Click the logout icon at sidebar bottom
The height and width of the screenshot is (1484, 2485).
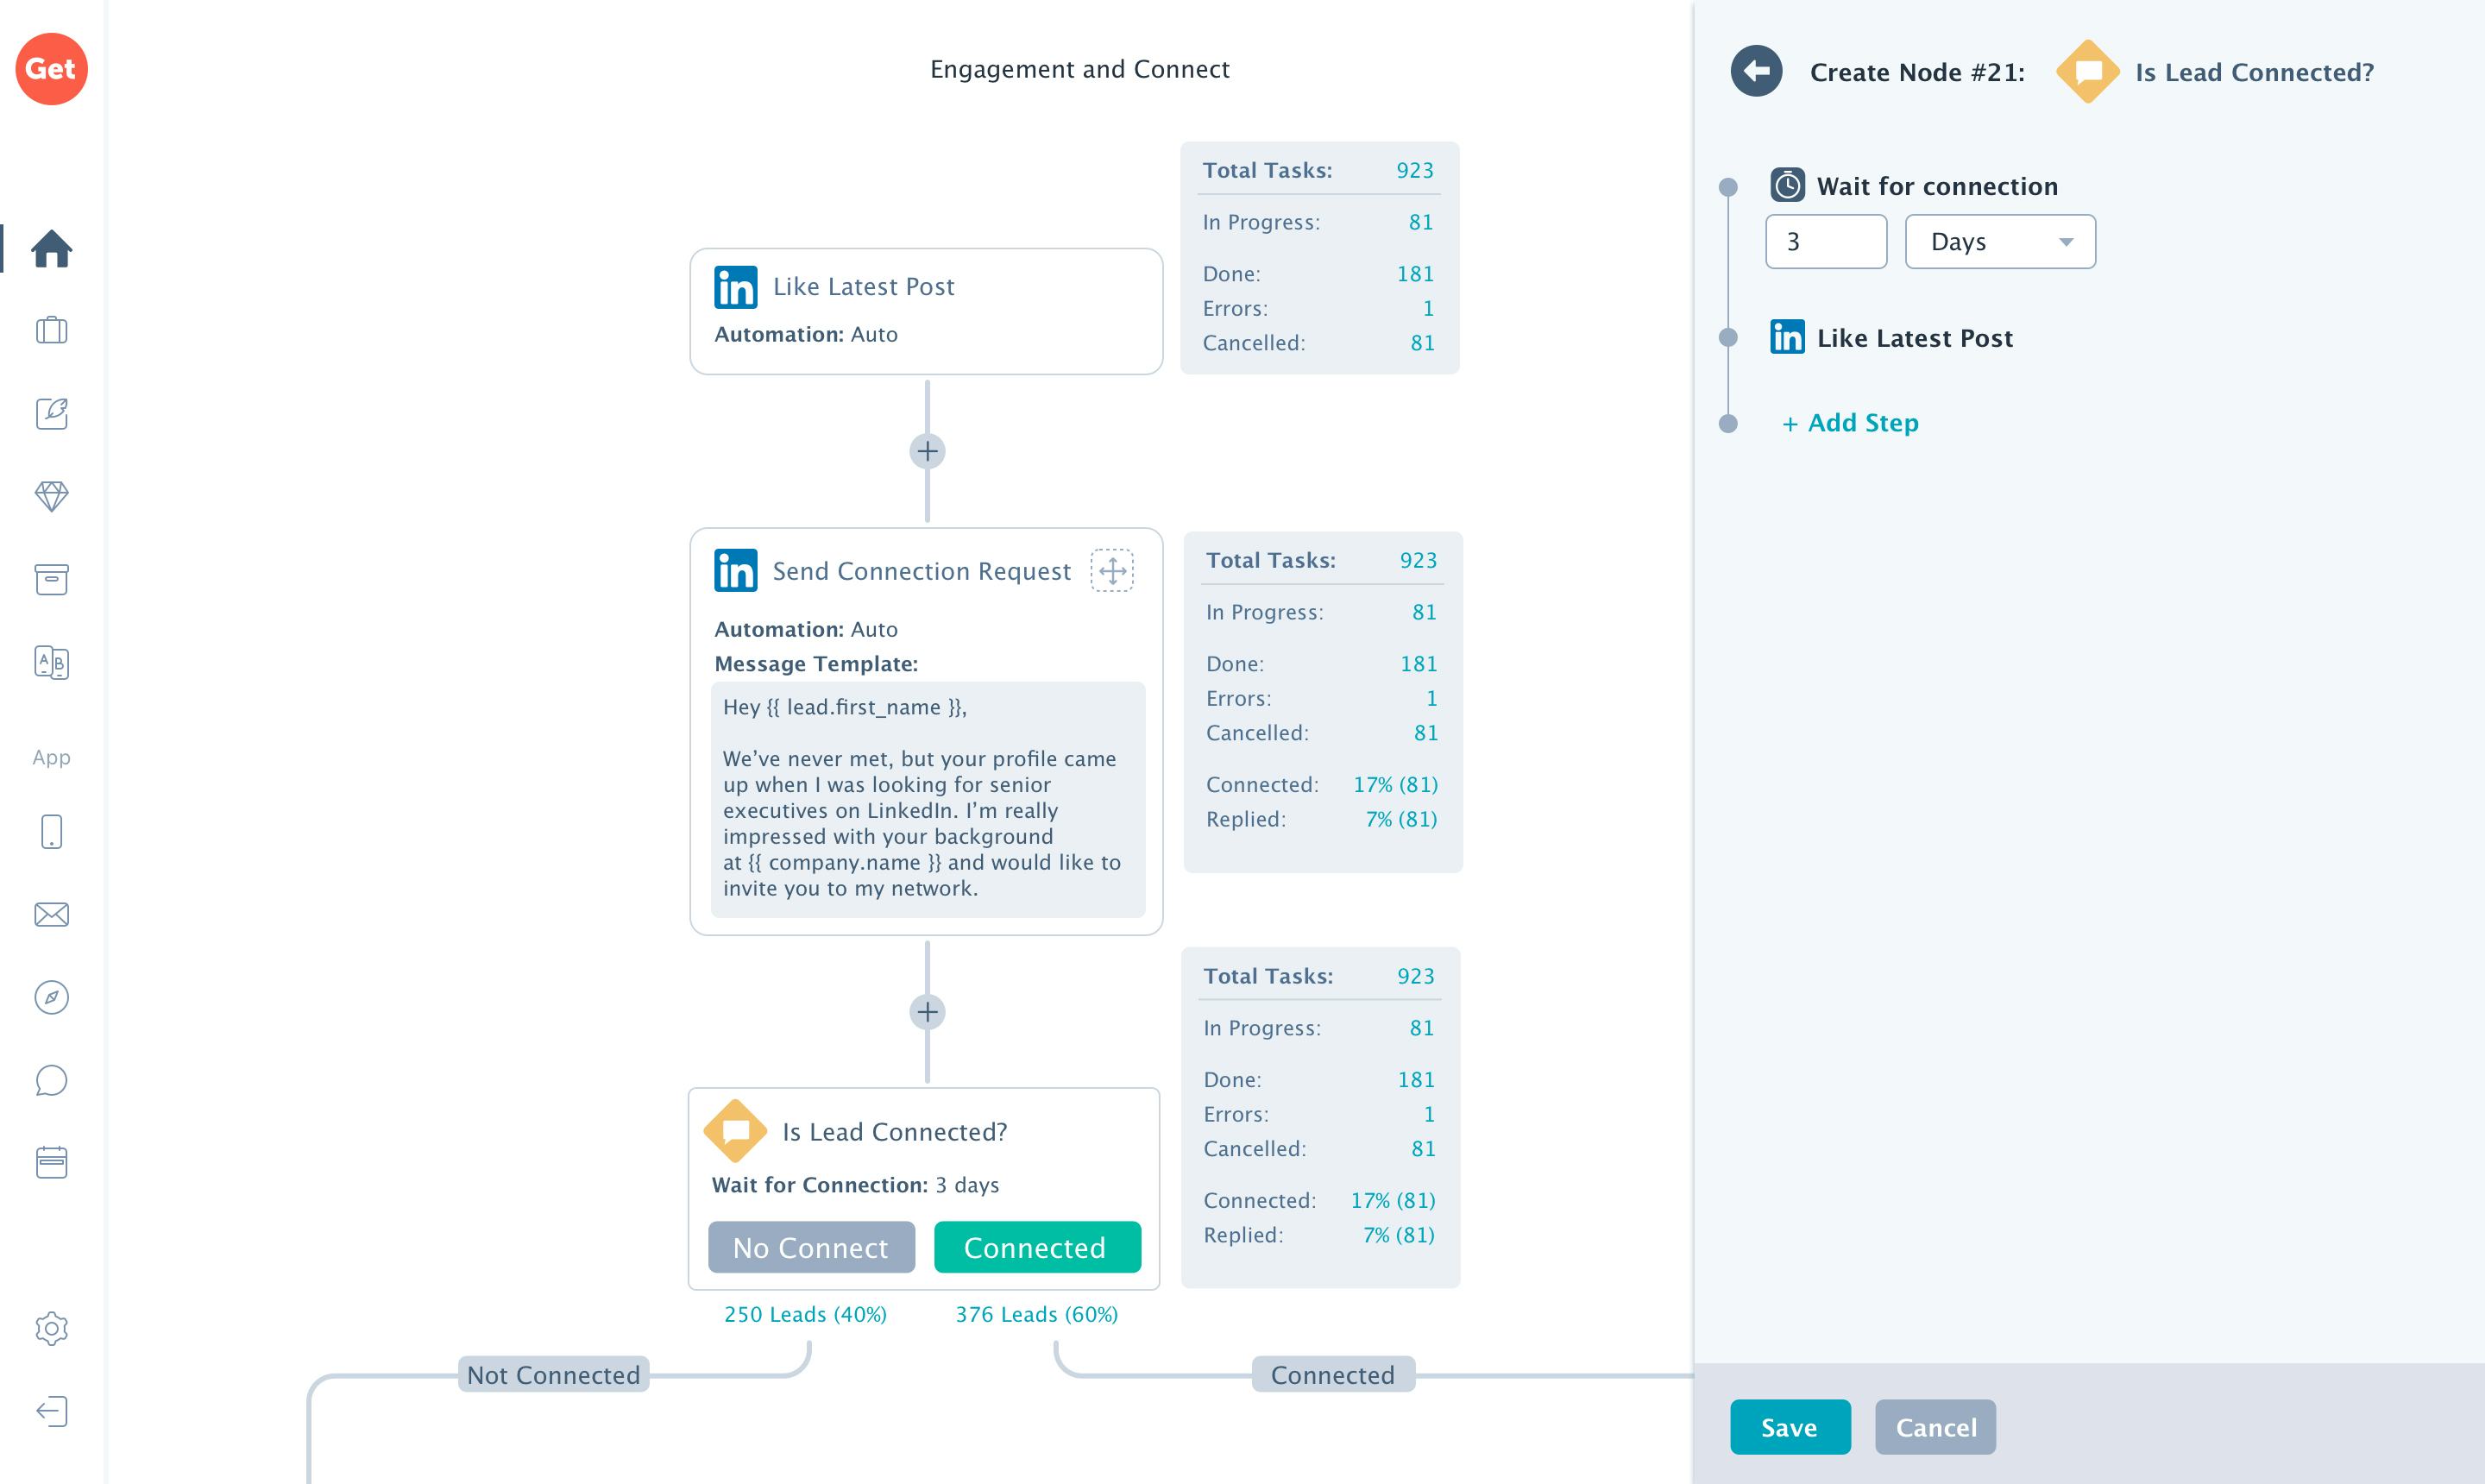pos(51,1411)
